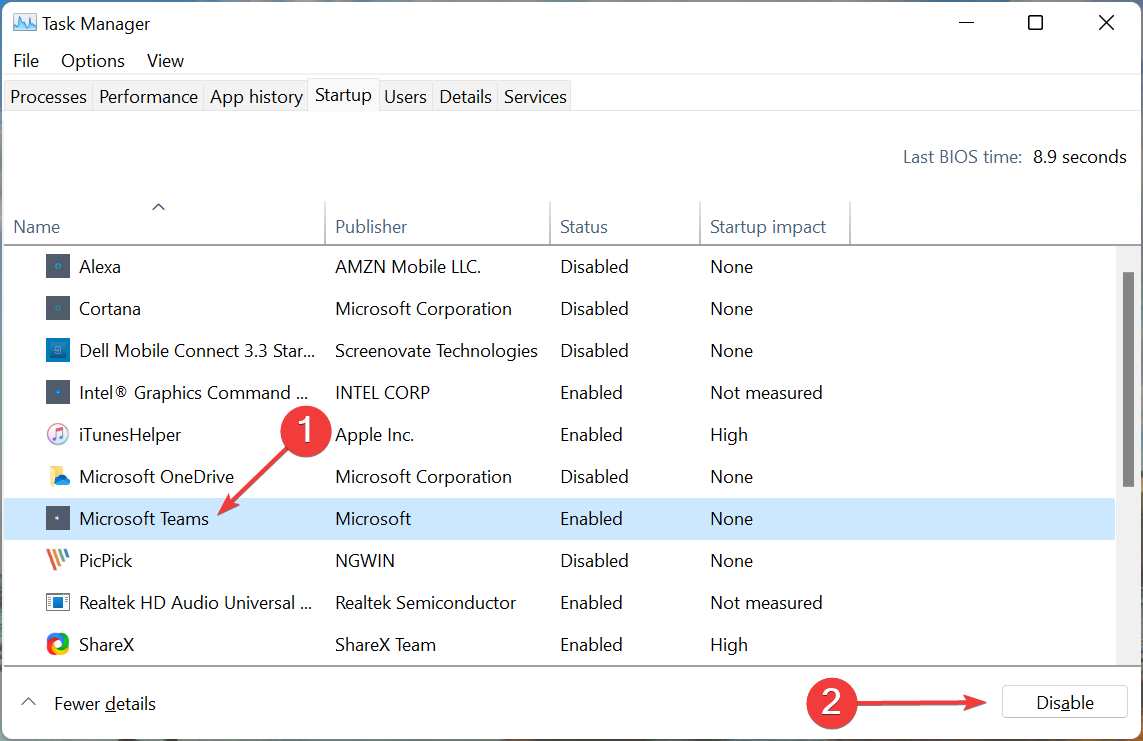Click AMZN Mobile LLC. publisher cell

tap(407, 267)
